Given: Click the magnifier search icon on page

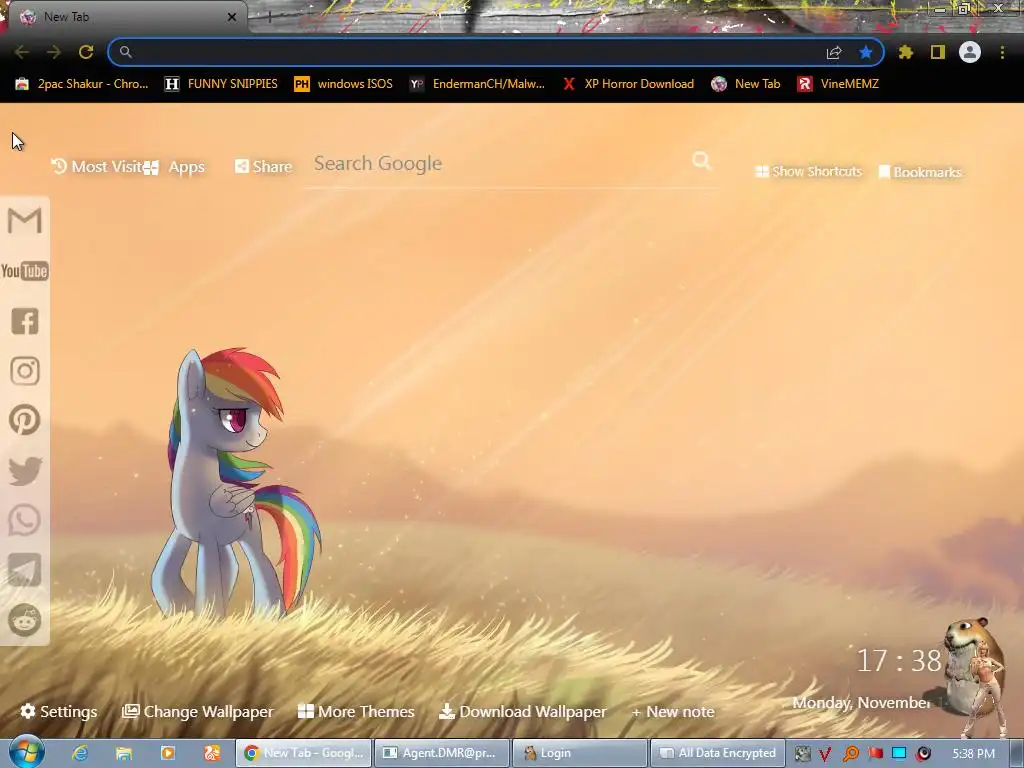Looking at the screenshot, I should 701,161.
